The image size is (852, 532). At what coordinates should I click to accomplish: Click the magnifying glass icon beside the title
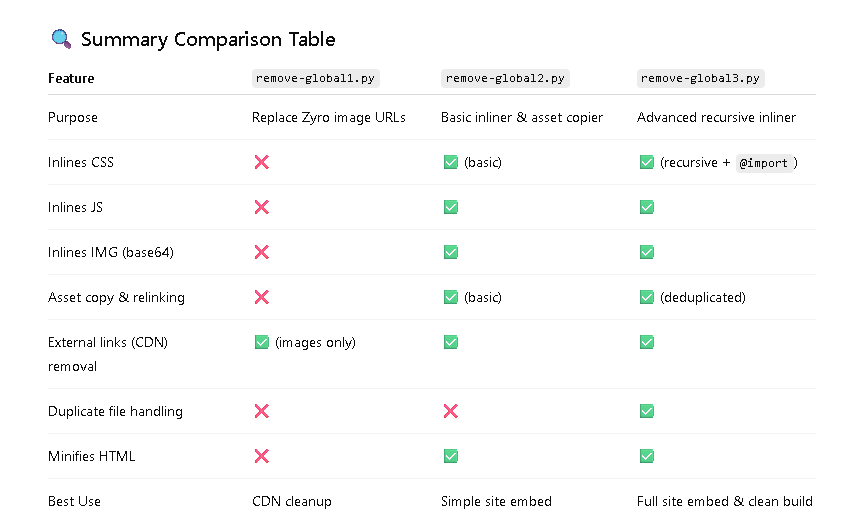point(61,39)
